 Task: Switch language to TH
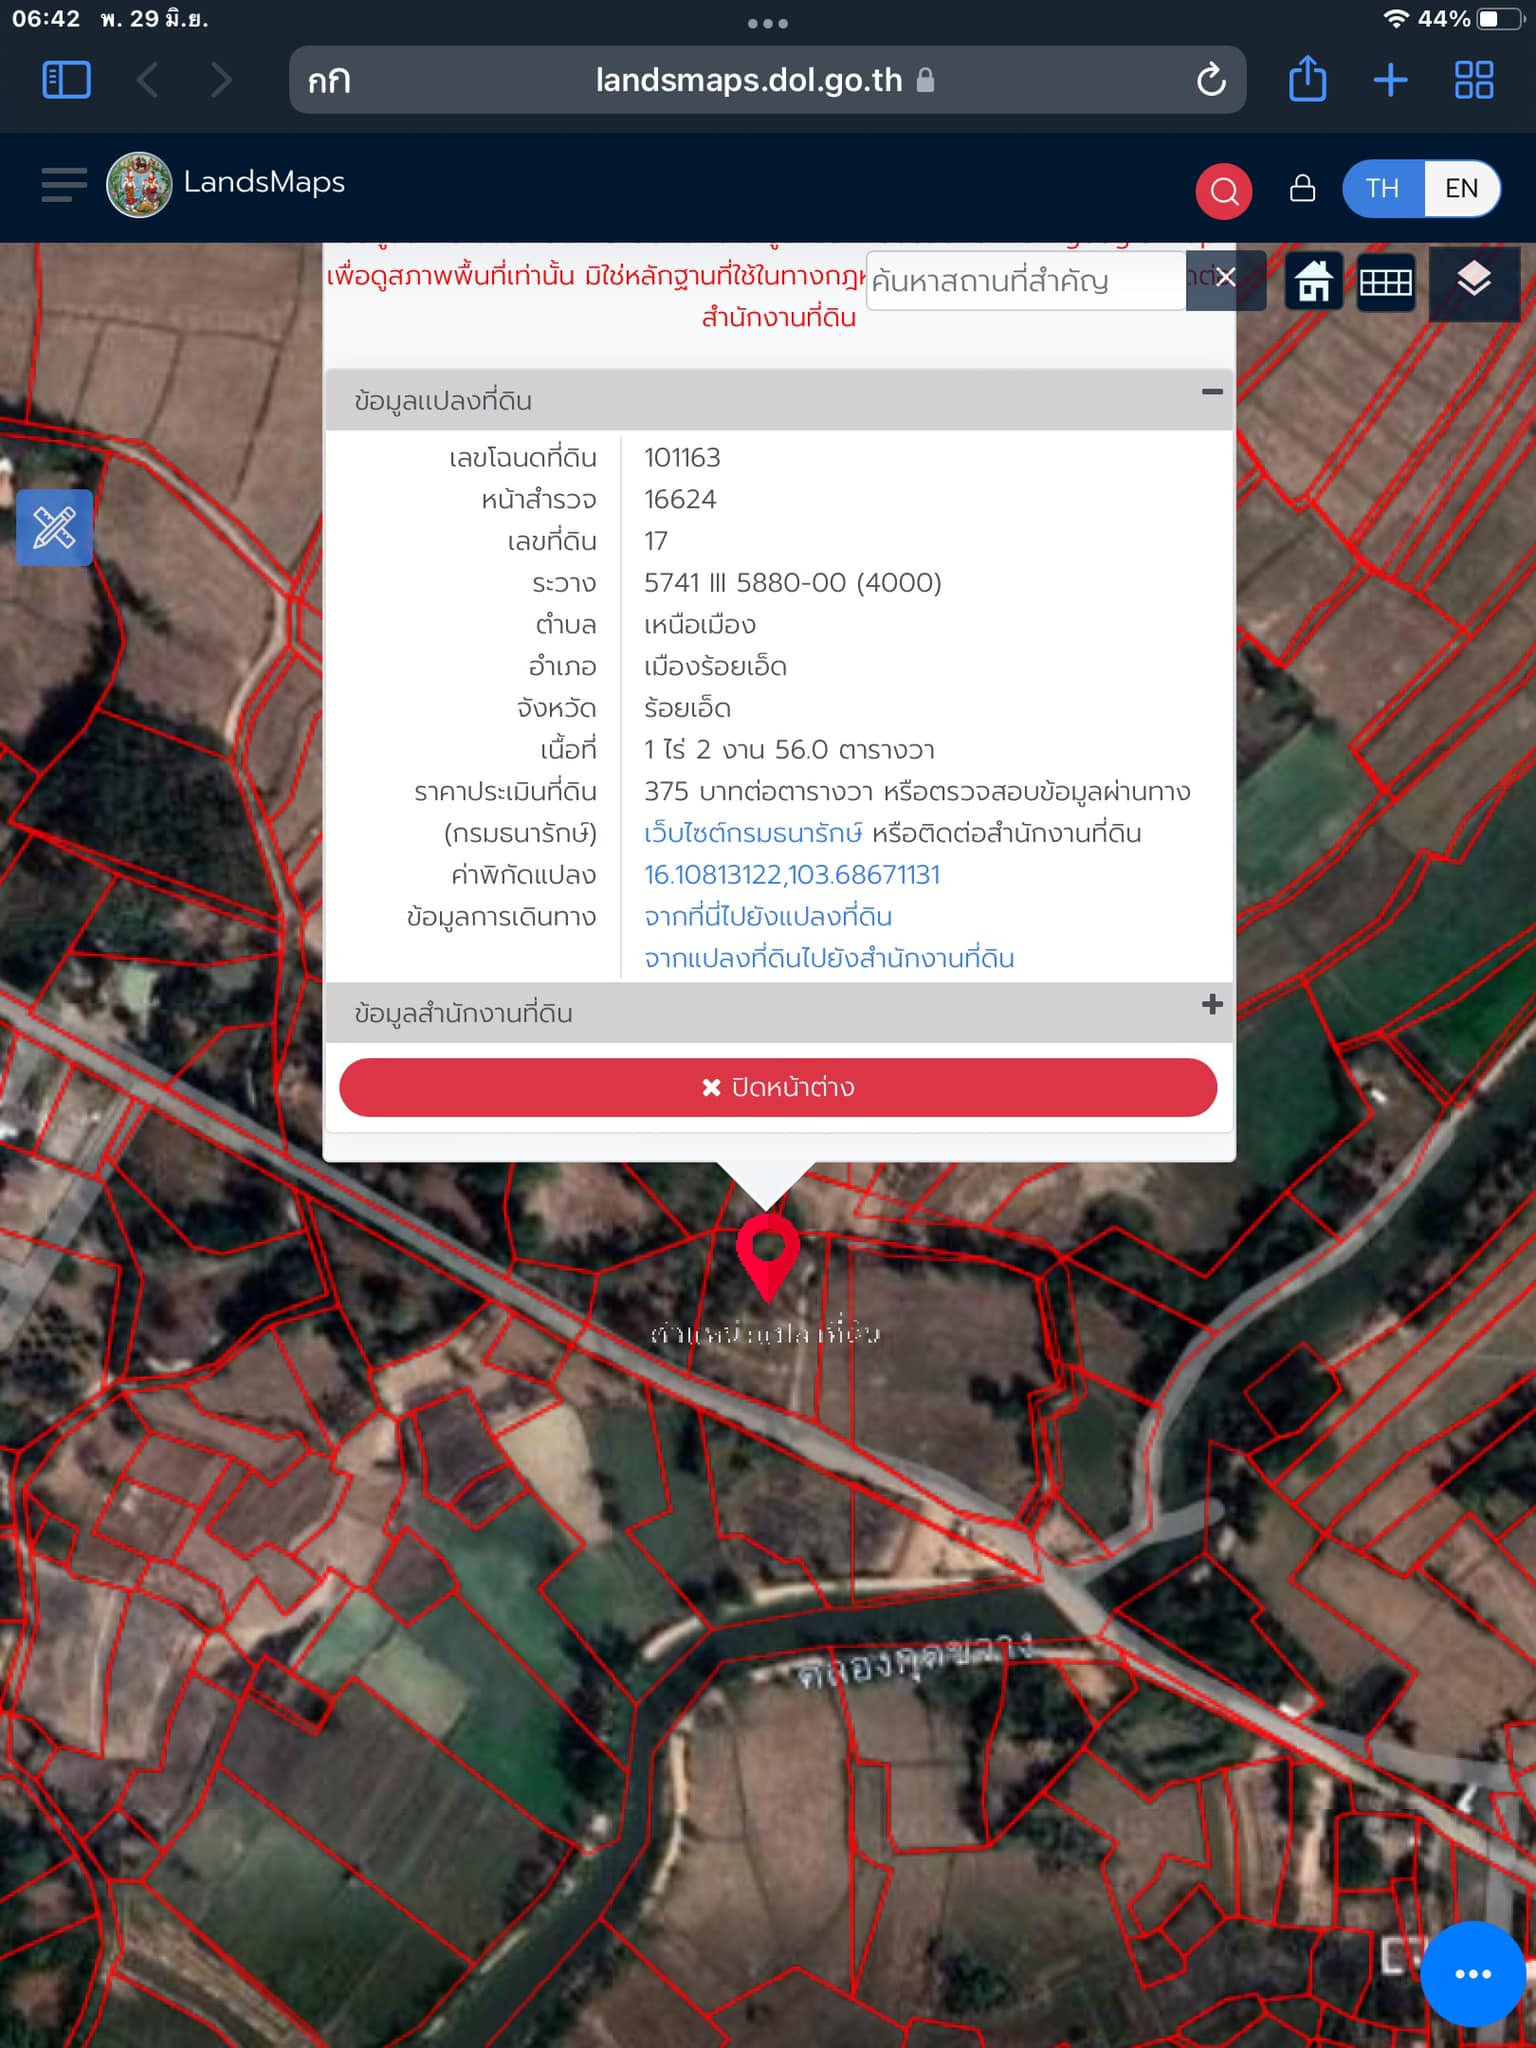click(1382, 188)
